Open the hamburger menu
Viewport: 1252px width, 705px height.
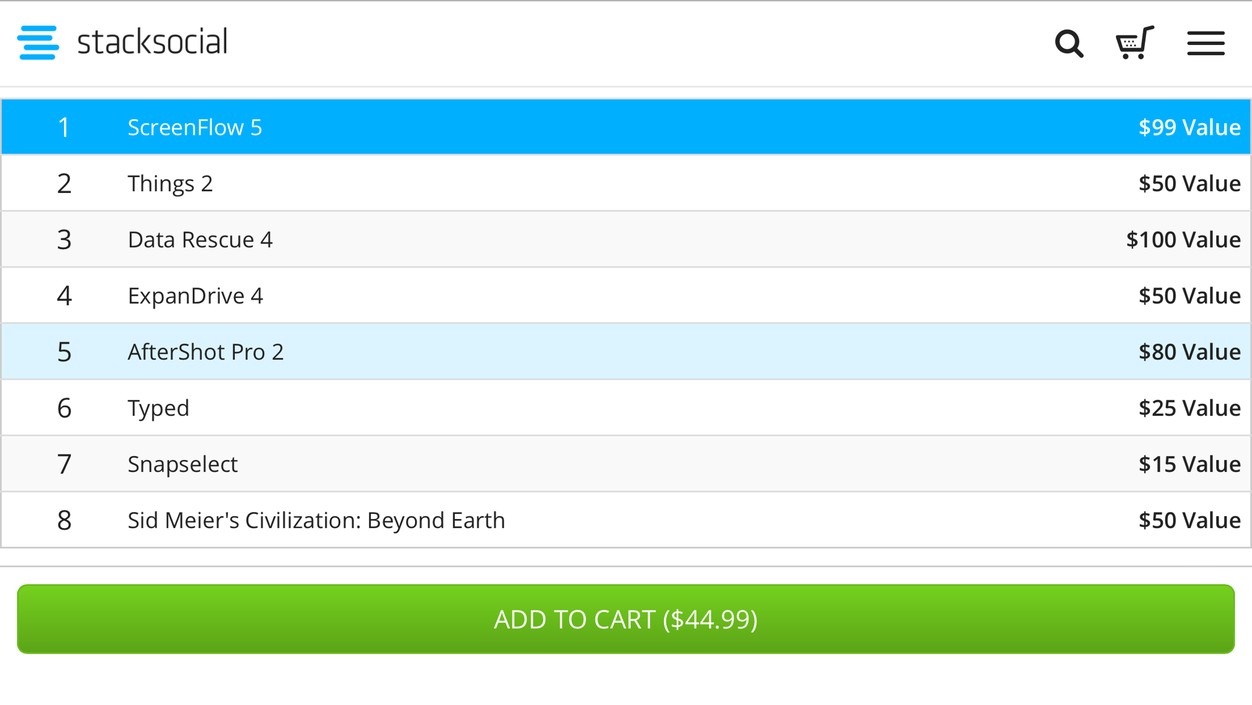(1206, 43)
